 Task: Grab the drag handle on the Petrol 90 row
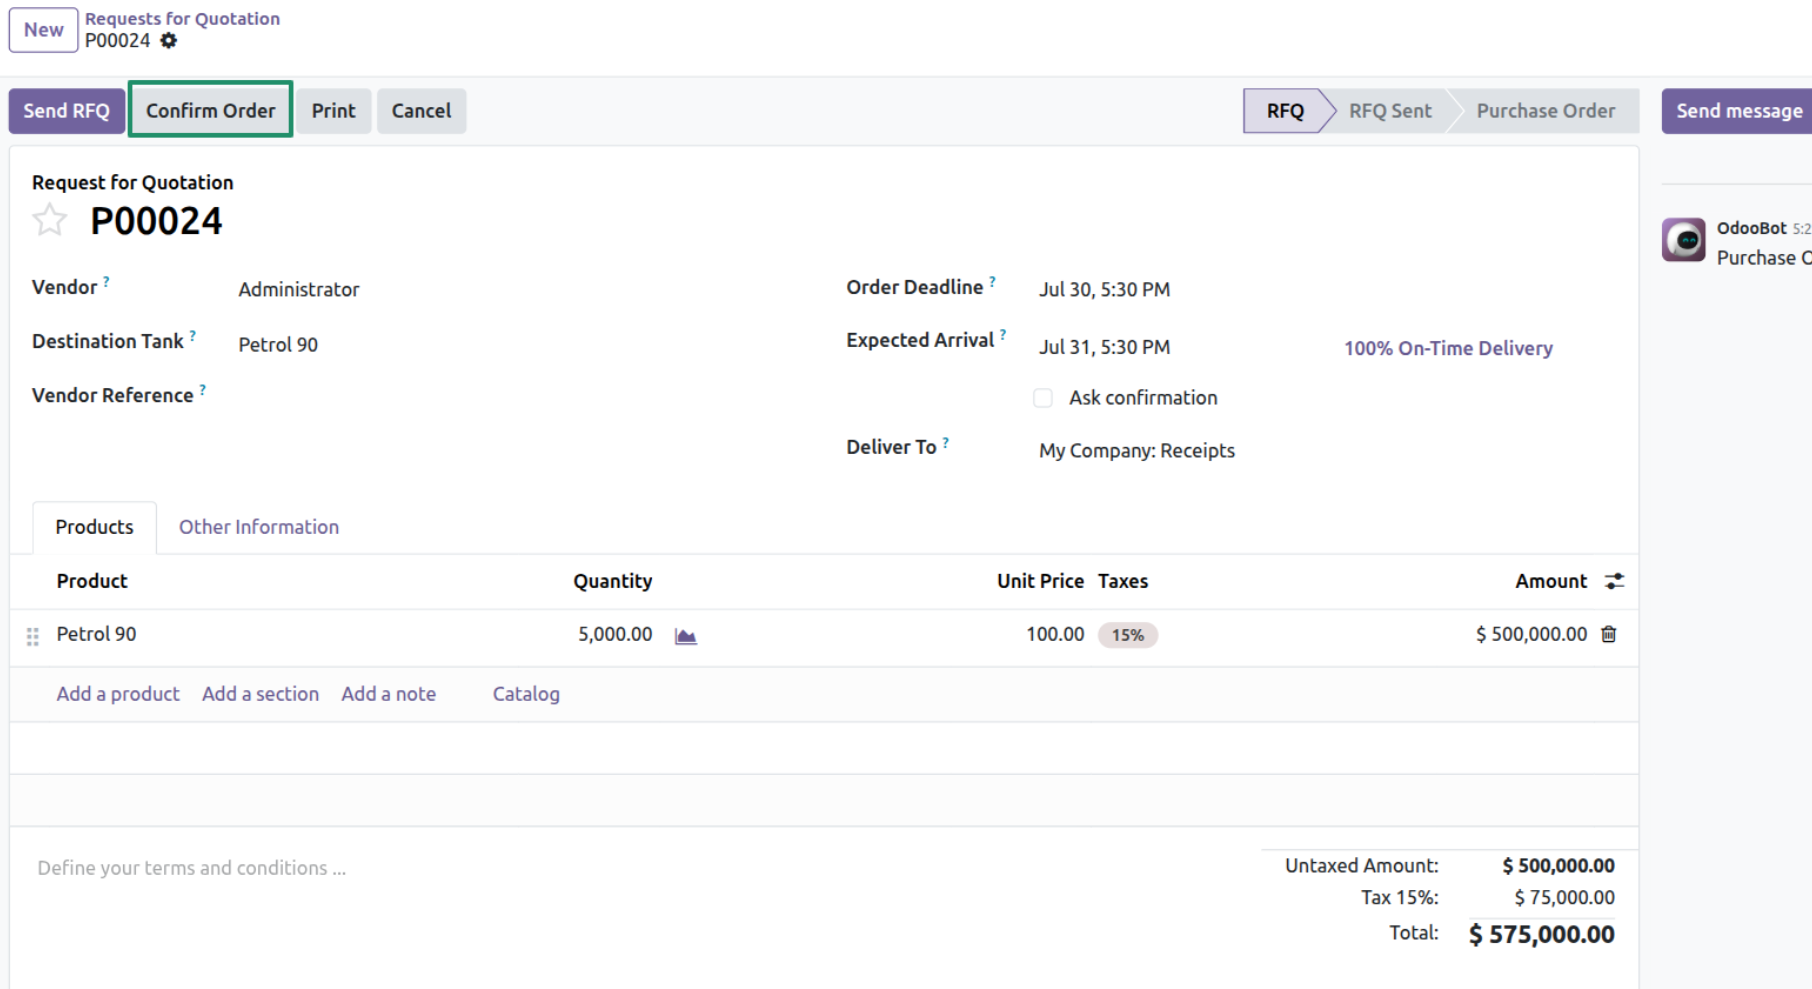click(x=32, y=636)
